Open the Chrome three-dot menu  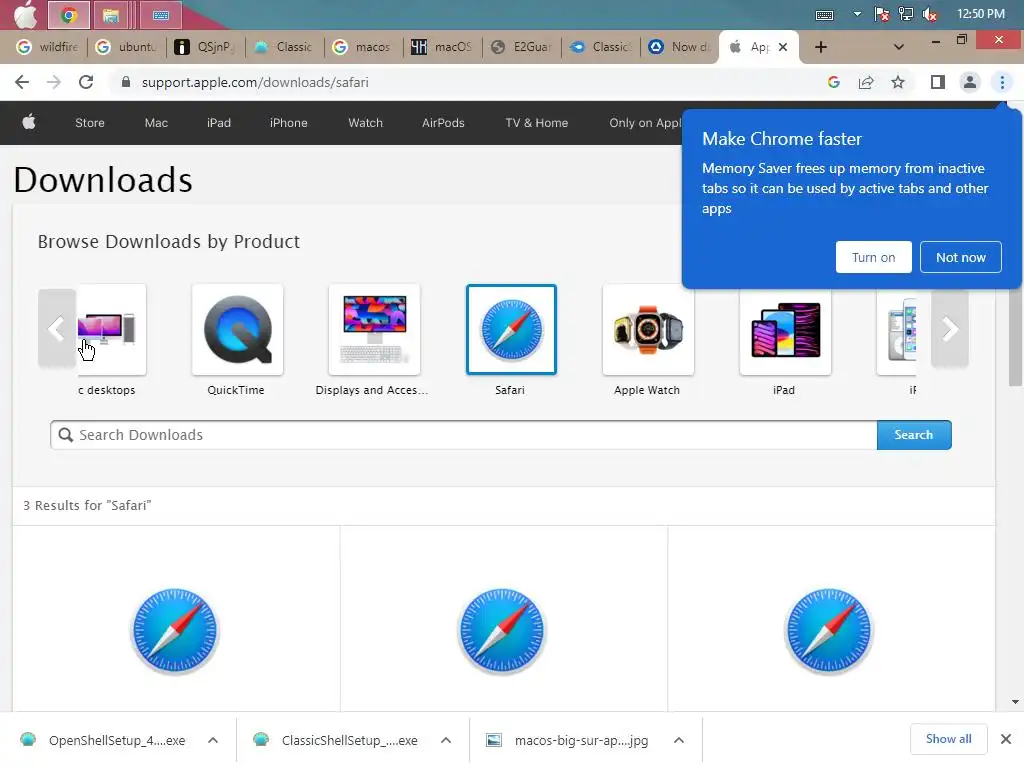click(1002, 82)
